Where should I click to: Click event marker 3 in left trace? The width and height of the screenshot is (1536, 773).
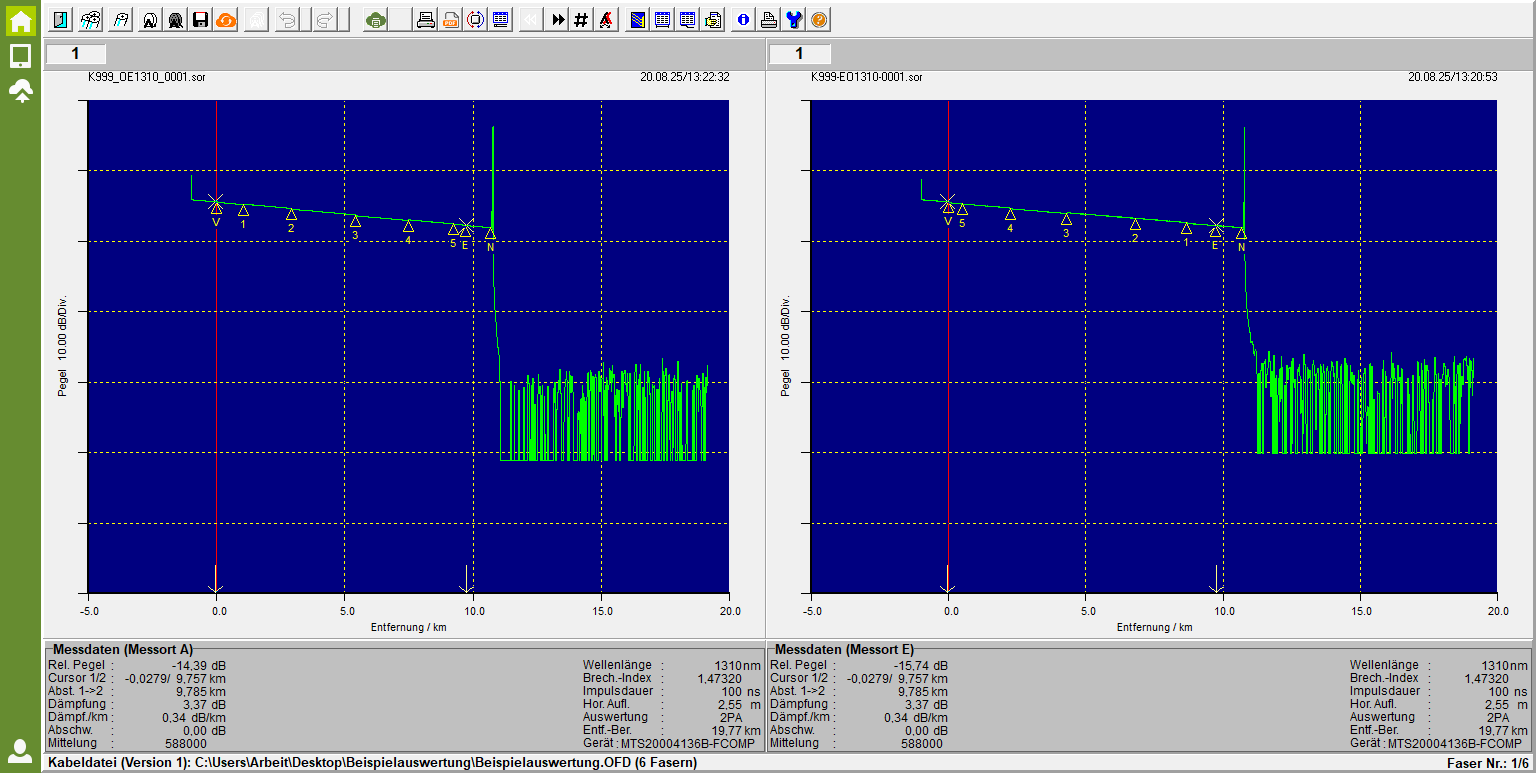(x=355, y=221)
